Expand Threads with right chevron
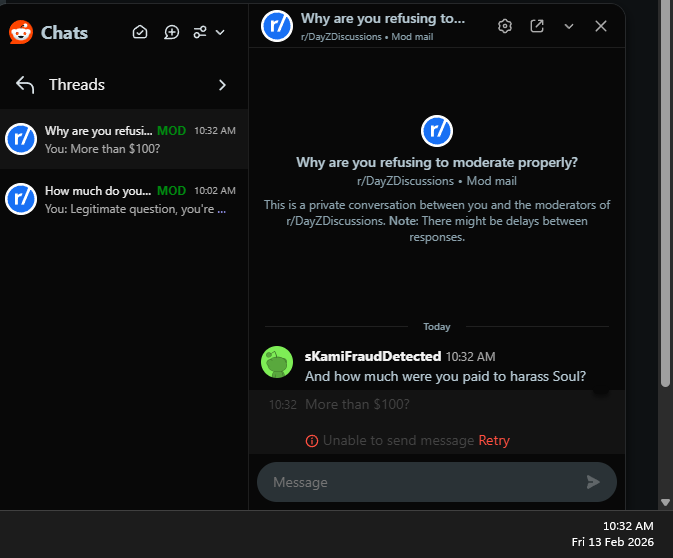This screenshot has width=673, height=558. (222, 85)
